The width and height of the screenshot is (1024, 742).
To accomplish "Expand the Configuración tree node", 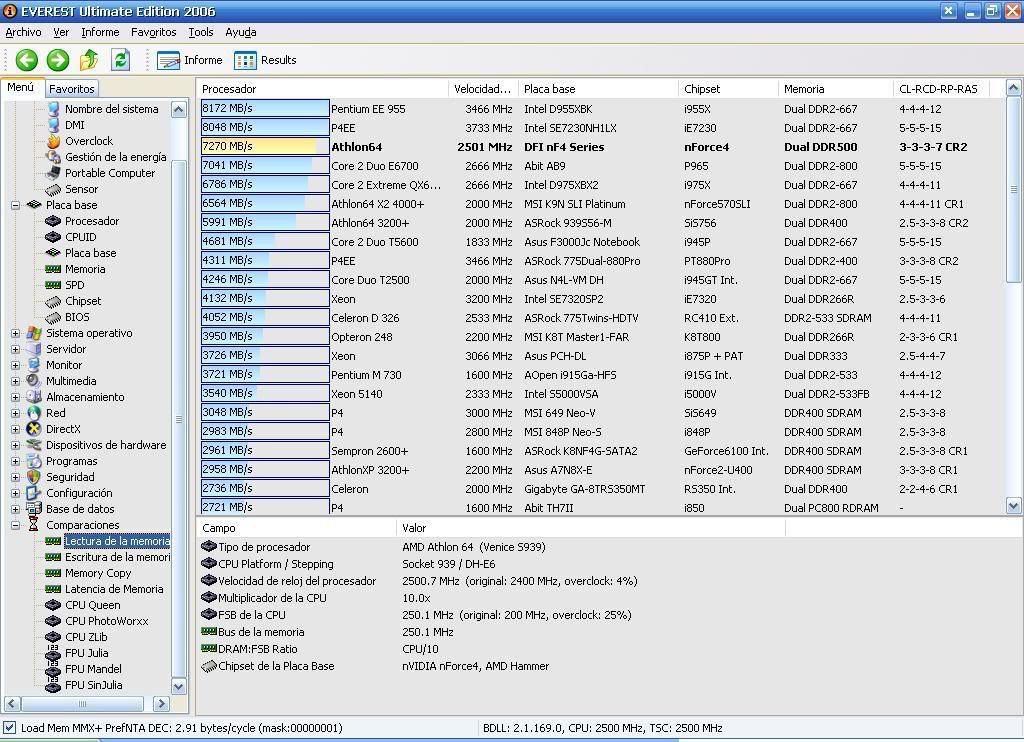I will (x=15, y=493).
